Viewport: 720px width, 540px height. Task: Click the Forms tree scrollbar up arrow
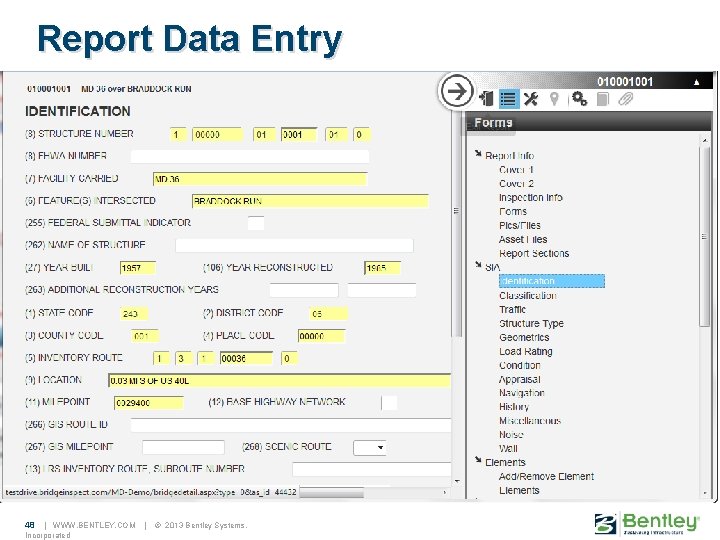click(705, 139)
